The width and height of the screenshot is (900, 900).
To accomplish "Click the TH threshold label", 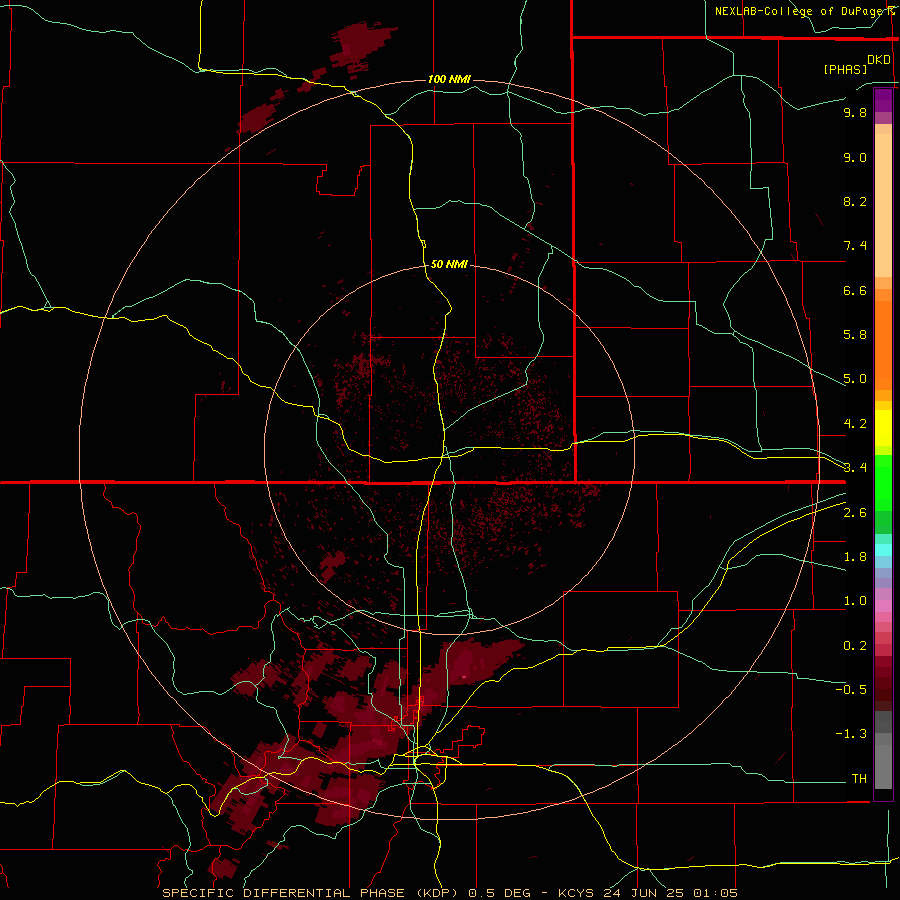I will [859, 779].
